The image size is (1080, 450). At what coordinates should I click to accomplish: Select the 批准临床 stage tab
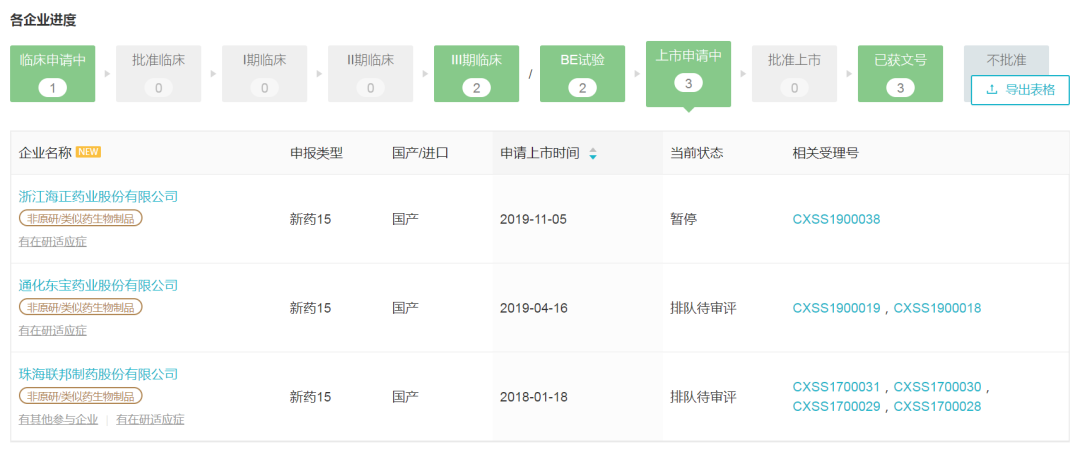[x=158, y=74]
